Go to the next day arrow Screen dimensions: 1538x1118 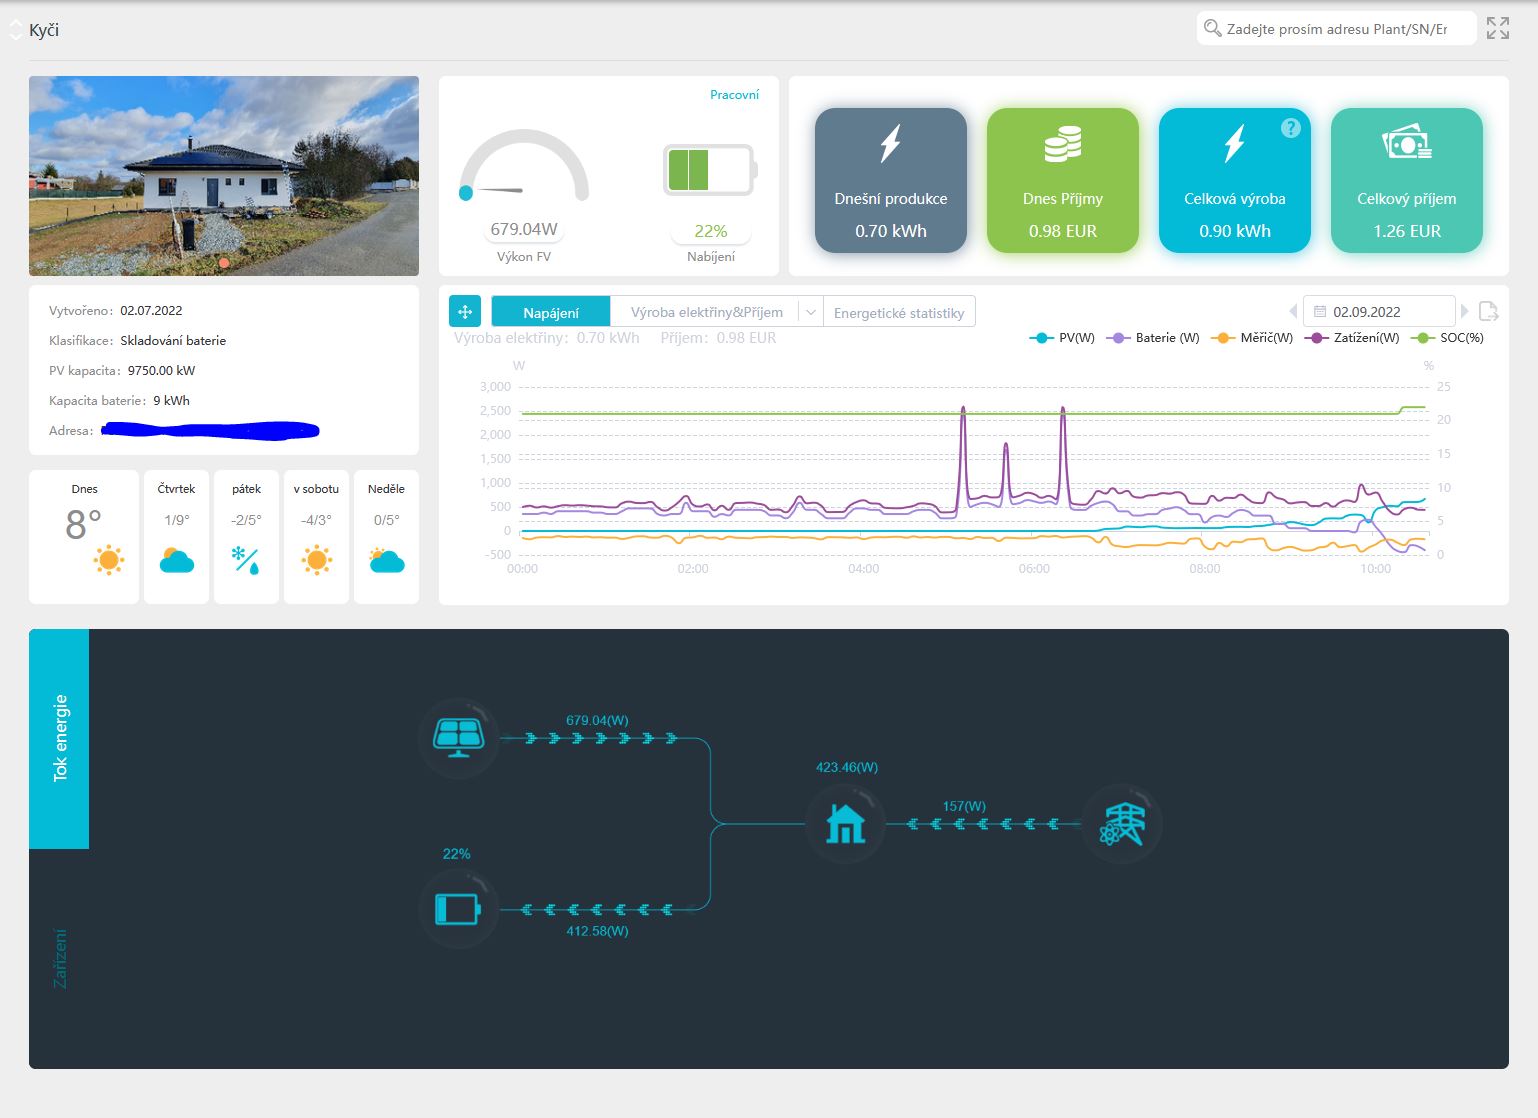(1465, 311)
